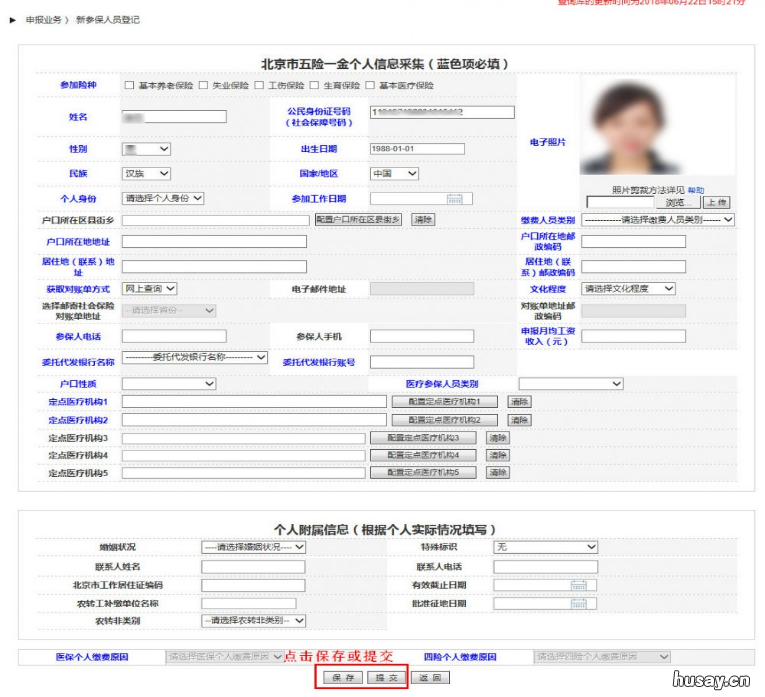Click 配置定点医疗机构4 button
Screen dimensions: 765x697
pos(423,456)
